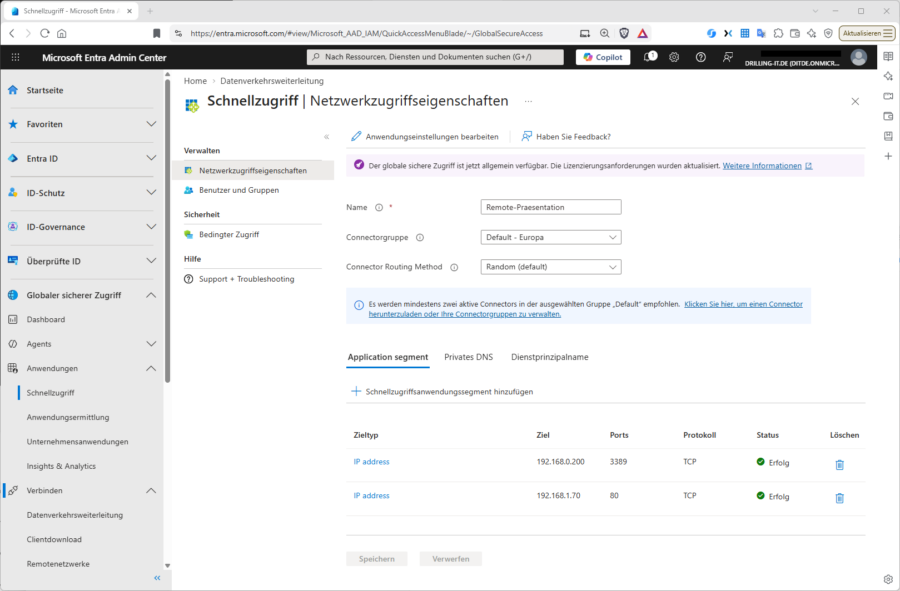Open the Entra app launcher waffle icon
900x591 pixels.
point(15,57)
